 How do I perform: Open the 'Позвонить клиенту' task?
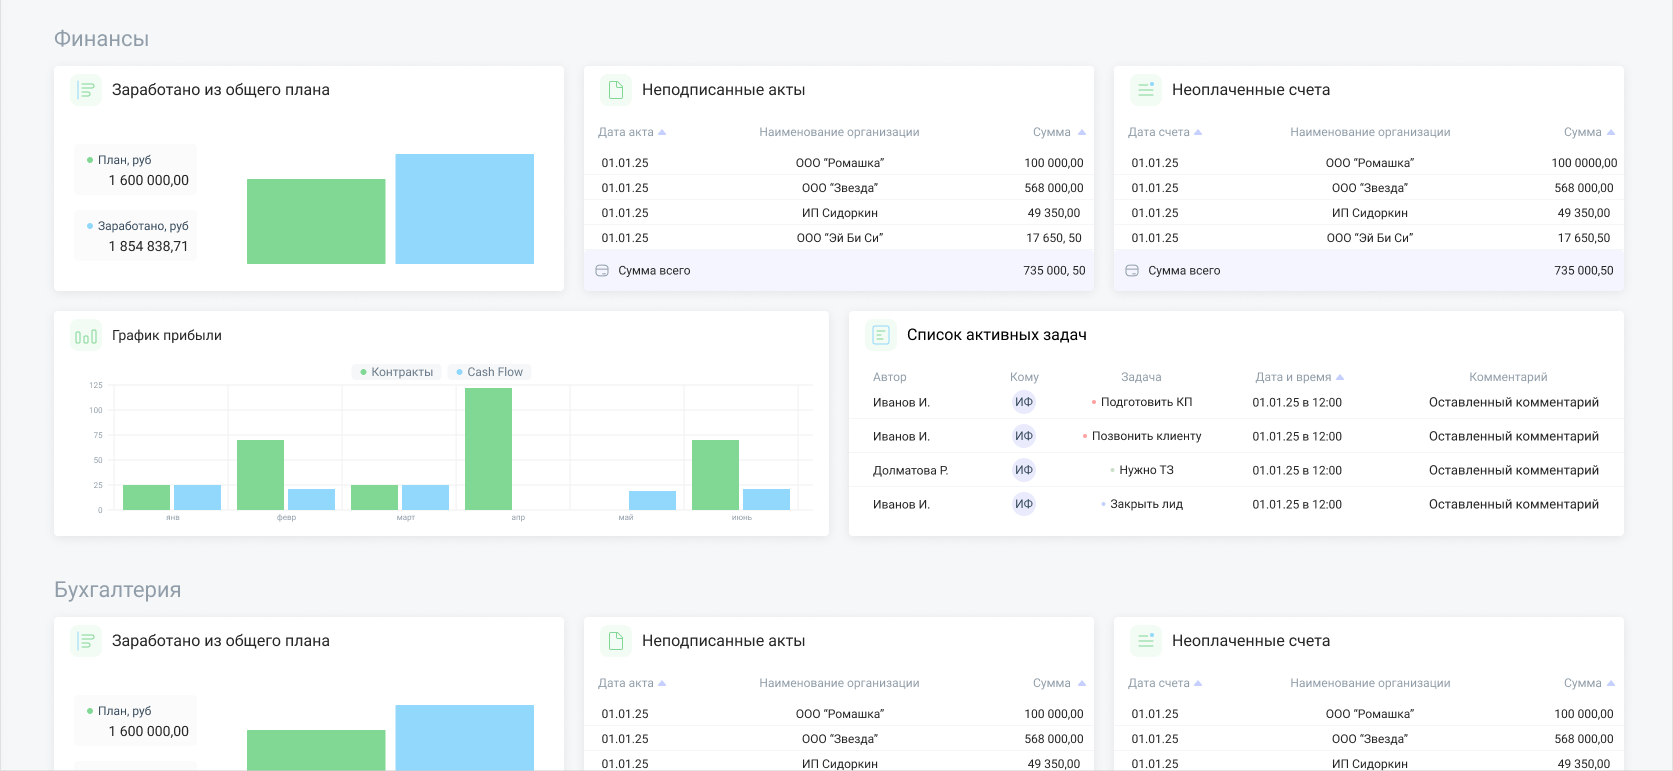(x=1146, y=436)
